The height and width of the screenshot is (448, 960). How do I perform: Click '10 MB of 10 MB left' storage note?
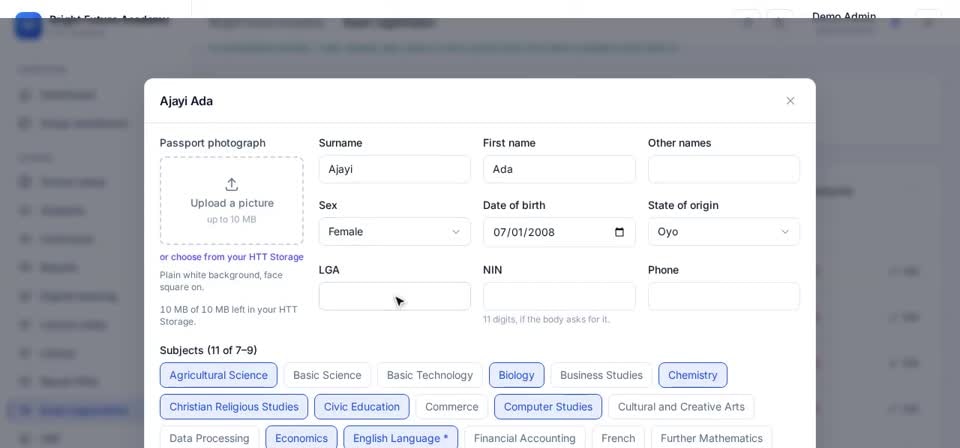point(228,315)
